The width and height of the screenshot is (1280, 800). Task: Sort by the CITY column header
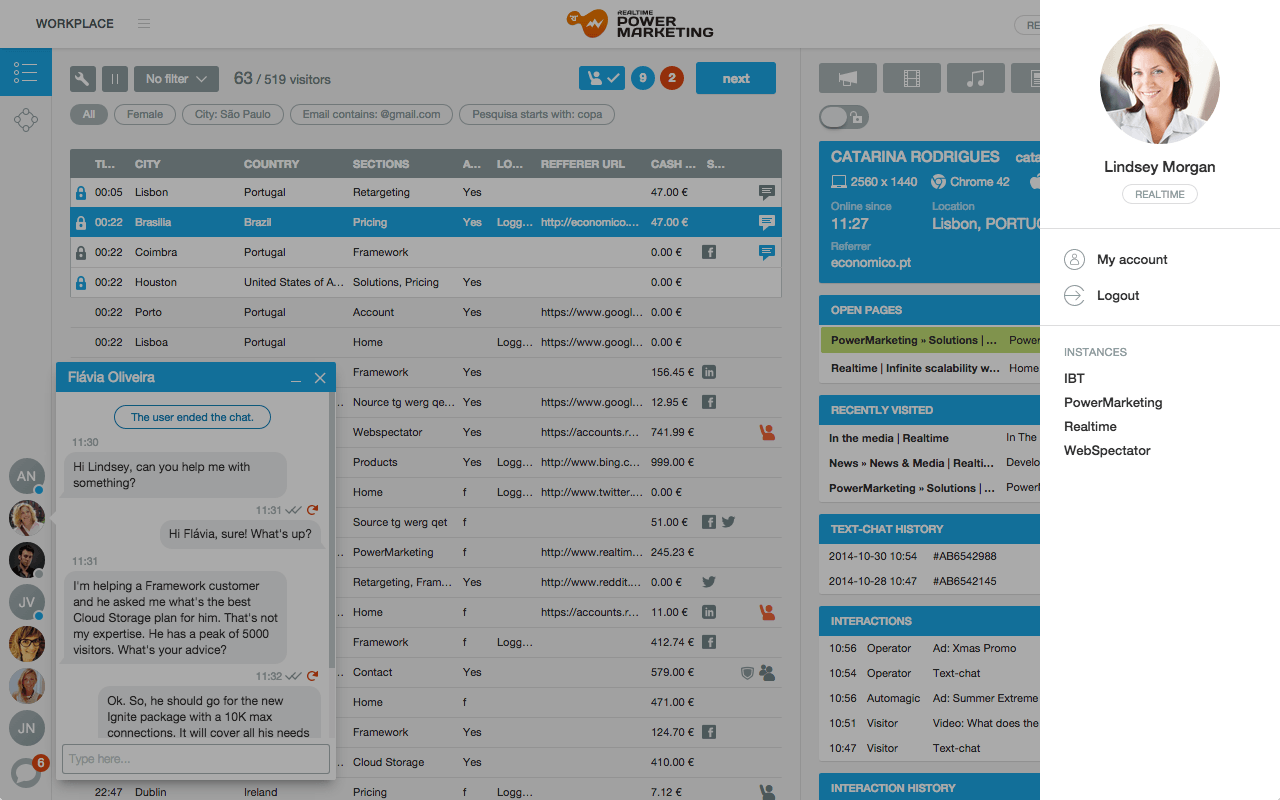coord(148,164)
